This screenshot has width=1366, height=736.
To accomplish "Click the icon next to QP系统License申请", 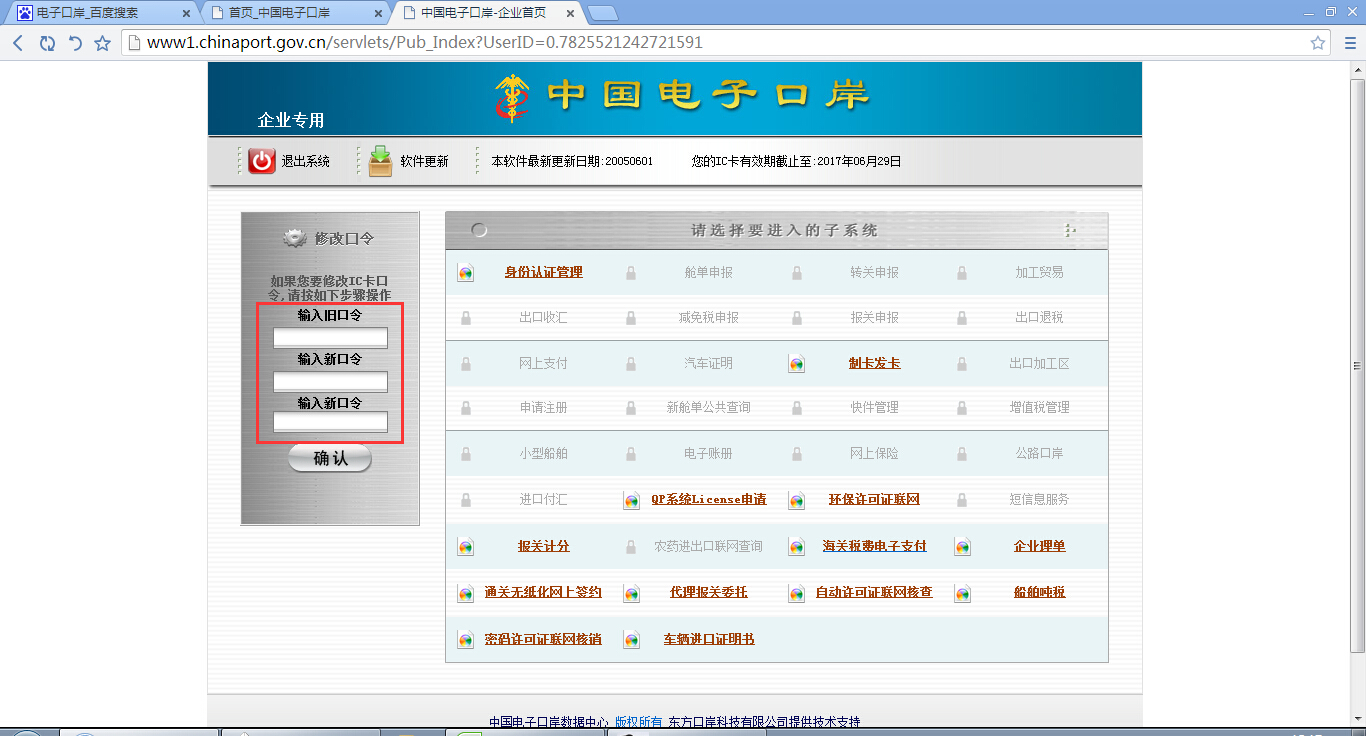I will coord(631,500).
